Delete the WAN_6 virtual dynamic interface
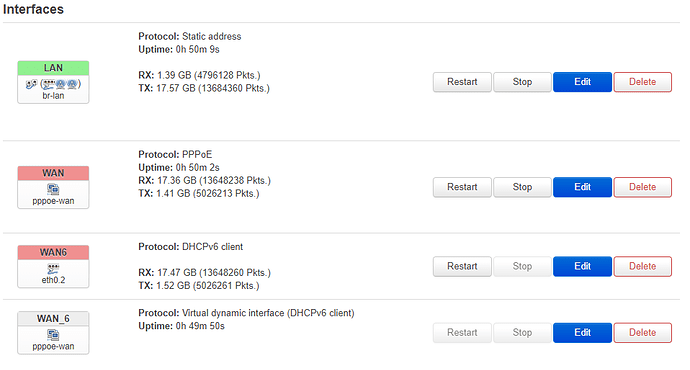The height and width of the screenshot is (370, 690). pyautogui.click(x=642, y=333)
